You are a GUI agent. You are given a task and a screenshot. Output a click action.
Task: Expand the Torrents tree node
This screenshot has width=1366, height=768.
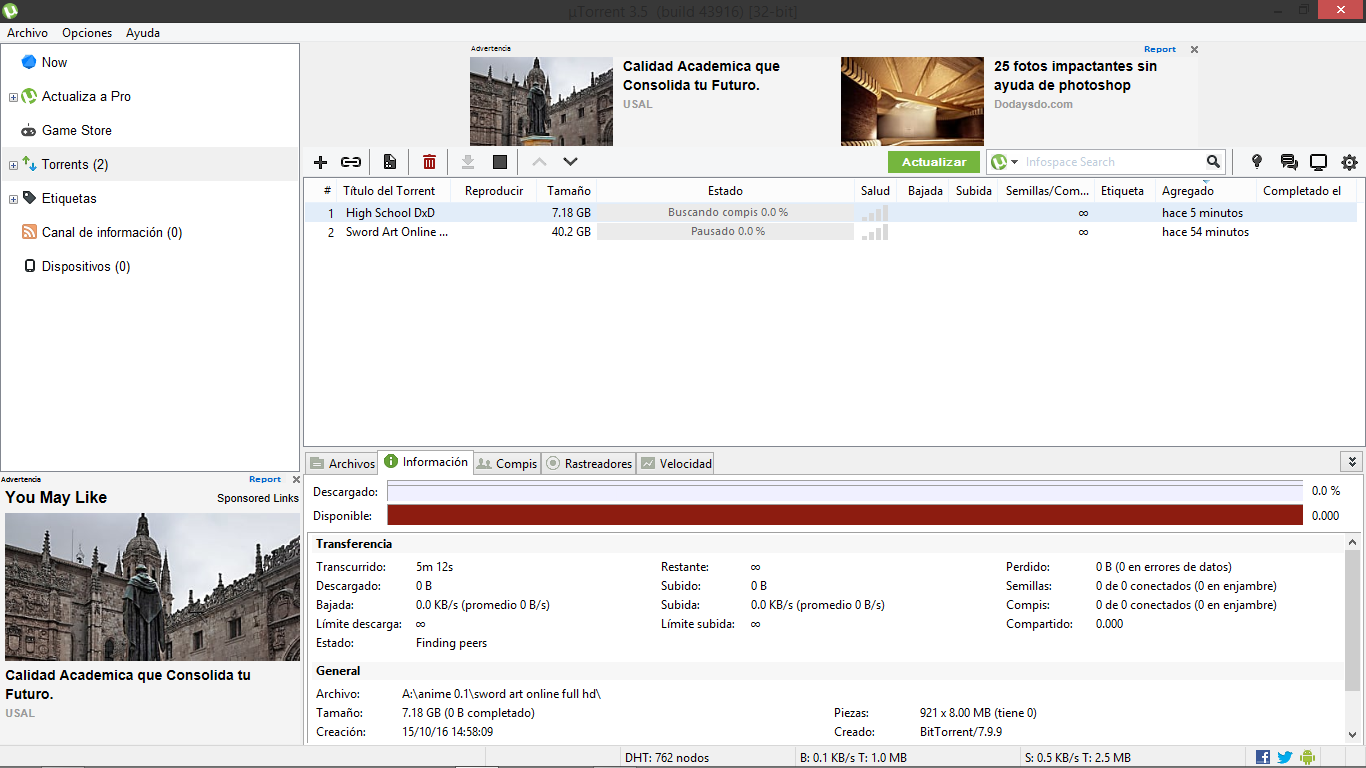tap(13, 165)
